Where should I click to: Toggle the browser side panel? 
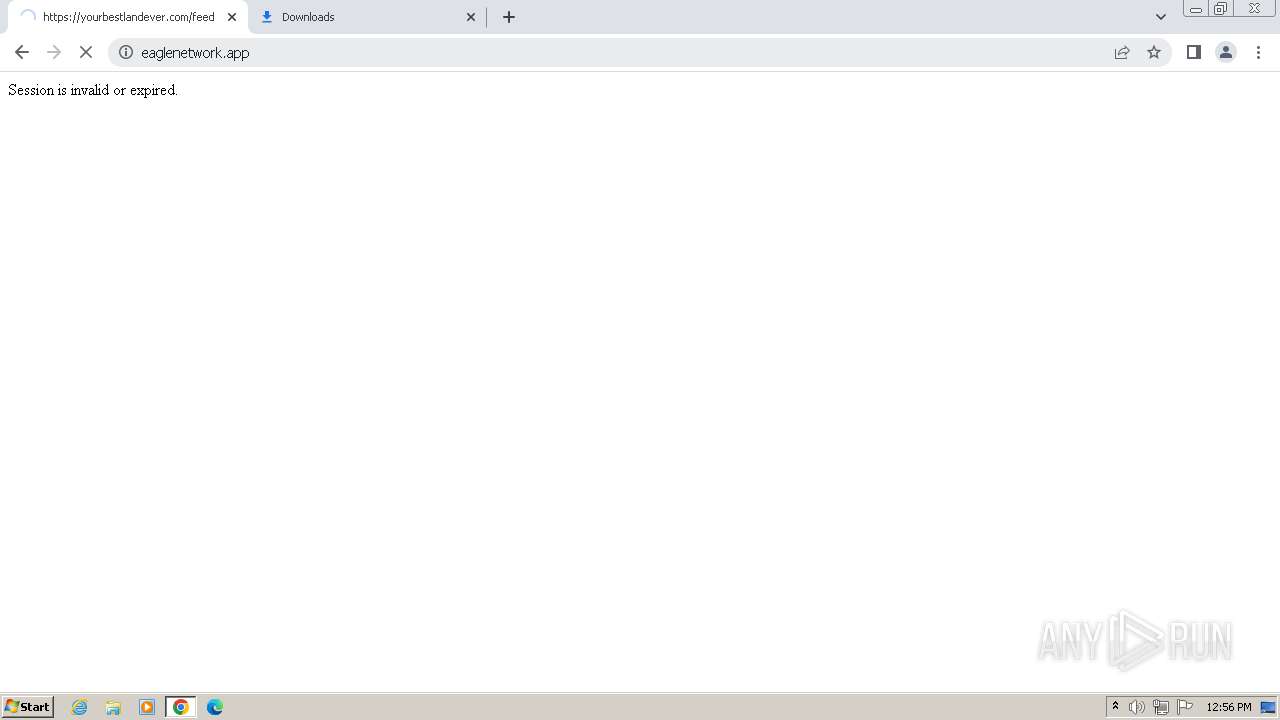[x=1193, y=52]
